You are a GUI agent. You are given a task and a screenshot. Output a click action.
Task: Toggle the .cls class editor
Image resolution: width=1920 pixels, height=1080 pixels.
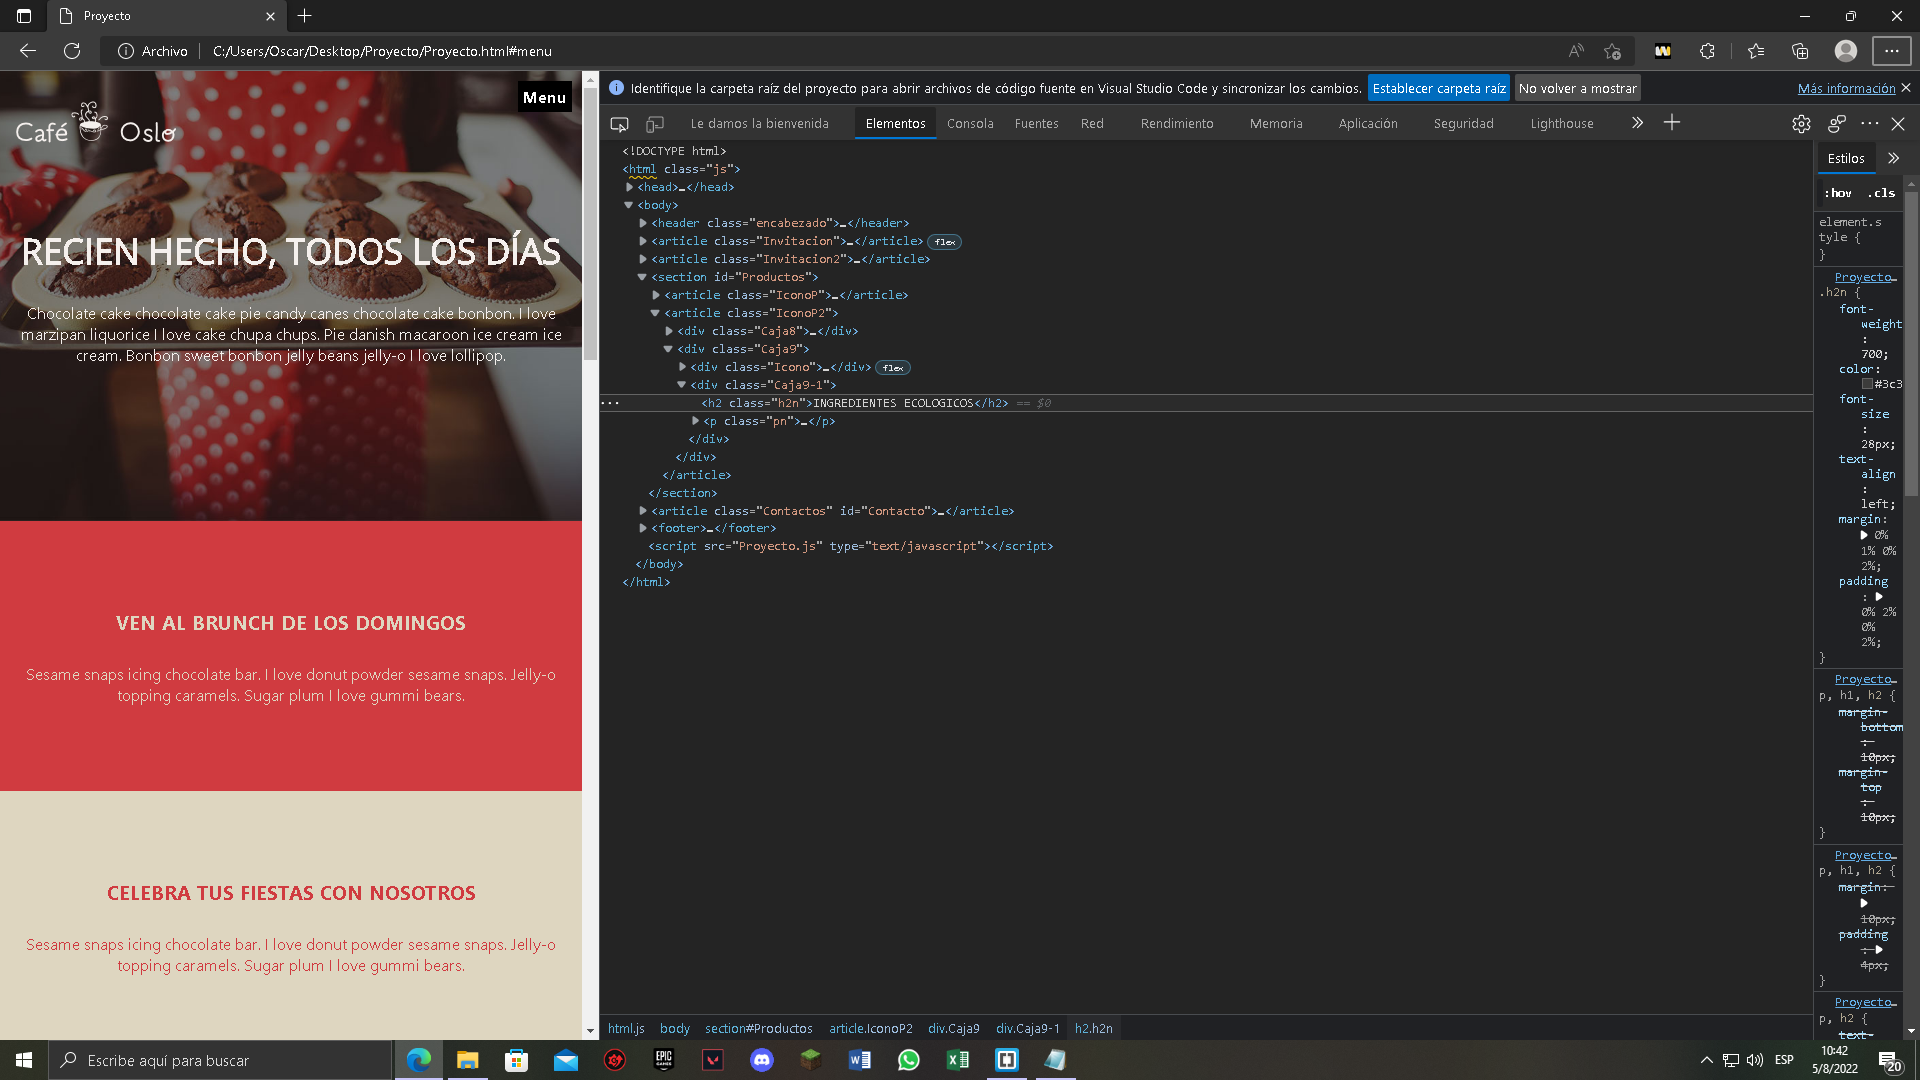(1881, 193)
